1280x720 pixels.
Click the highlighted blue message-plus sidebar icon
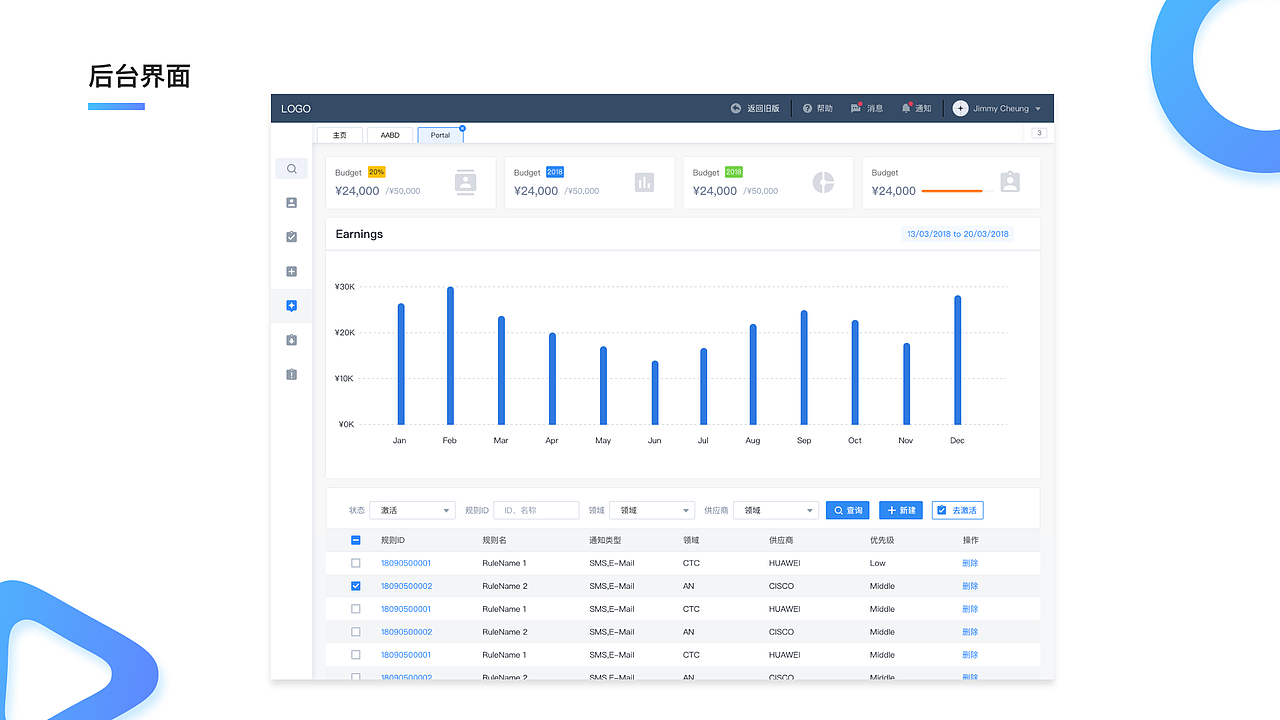[x=291, y=306]
